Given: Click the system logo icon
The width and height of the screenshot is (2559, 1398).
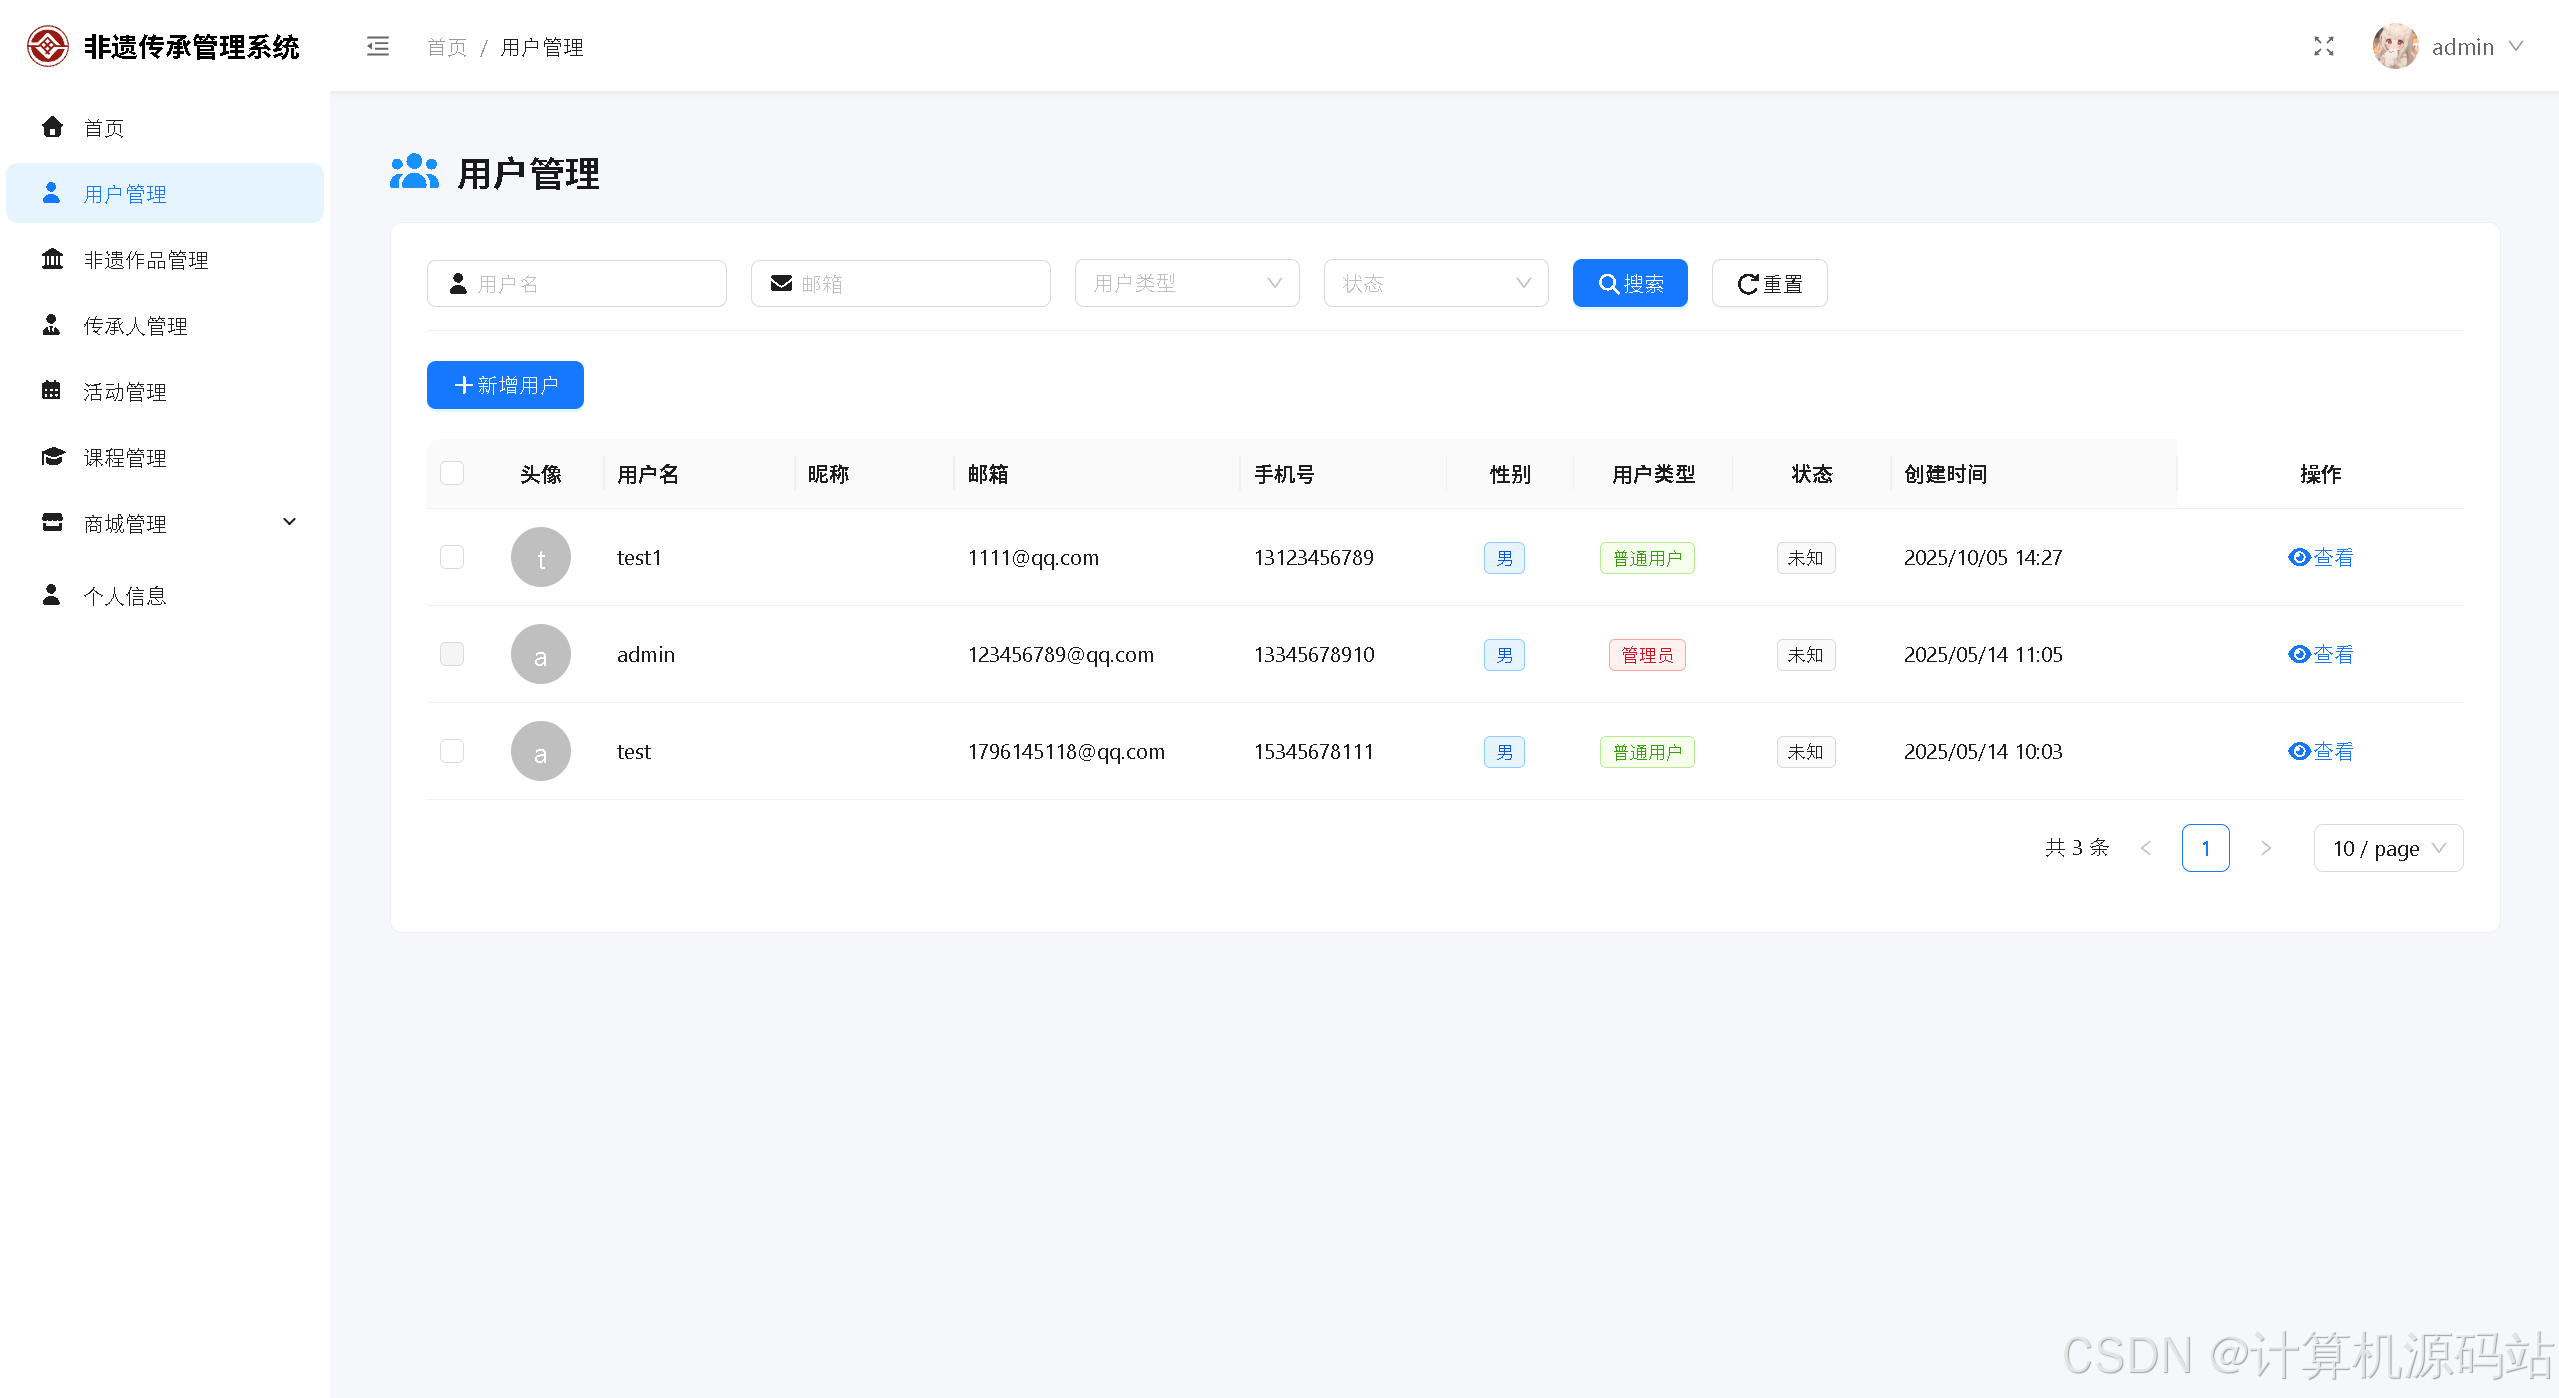Looking at the screenshot, I should (x=47, y=47).
